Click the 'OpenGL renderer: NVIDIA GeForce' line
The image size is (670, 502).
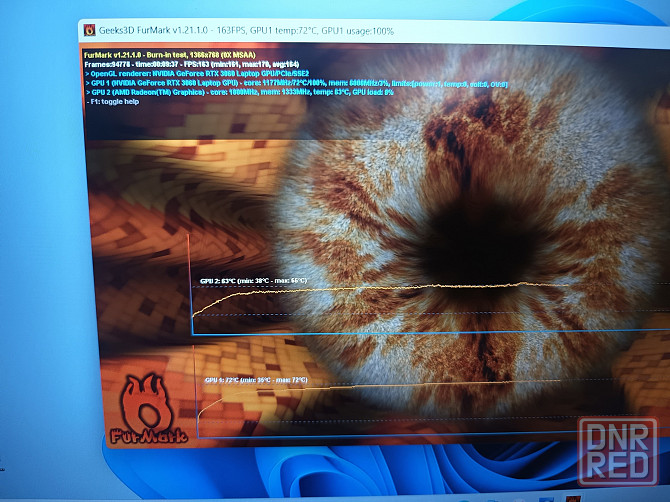pos(197,74)
